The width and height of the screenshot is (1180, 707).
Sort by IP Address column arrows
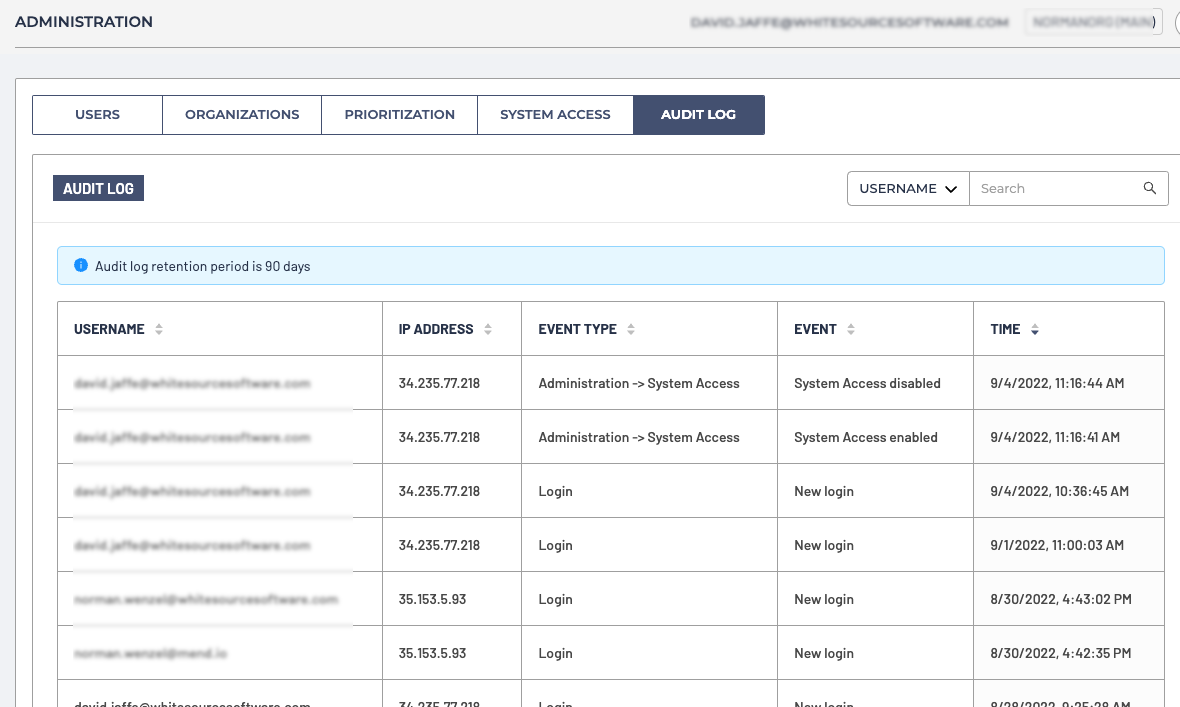488,329
